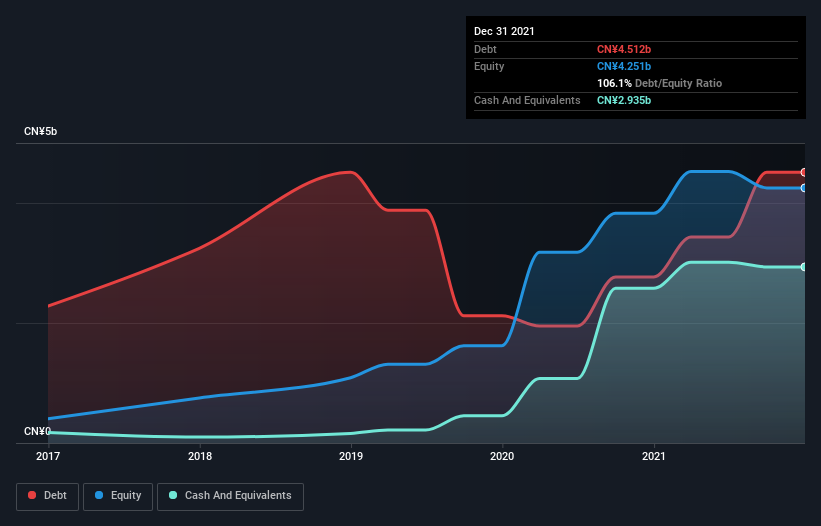Click the 2021 x-axis label
Image resolution: width=821 pixels, height=526 pixels.
(x=654, y=456)
